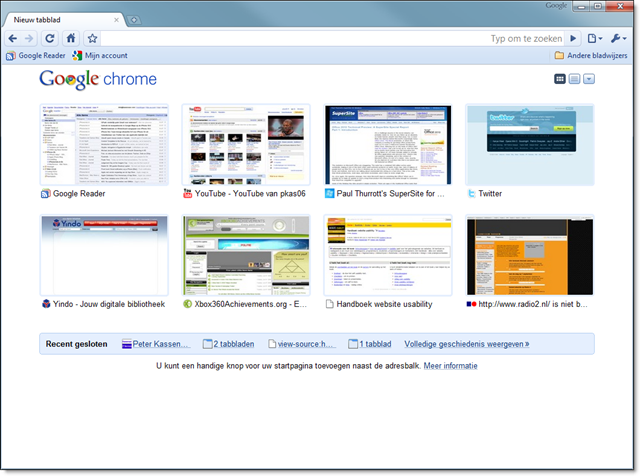Open Andere bladwijzers folder

pyautogui.click(x=591, y=56)
